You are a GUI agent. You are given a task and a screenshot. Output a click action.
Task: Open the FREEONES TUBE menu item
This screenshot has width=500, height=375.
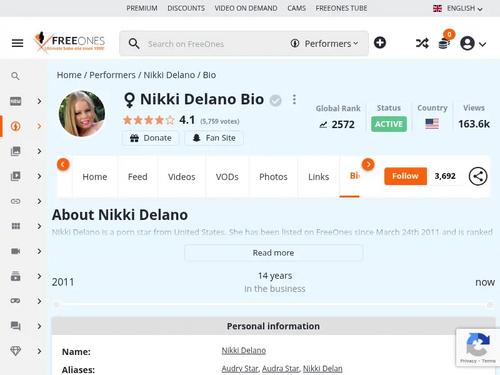[341, 8]
